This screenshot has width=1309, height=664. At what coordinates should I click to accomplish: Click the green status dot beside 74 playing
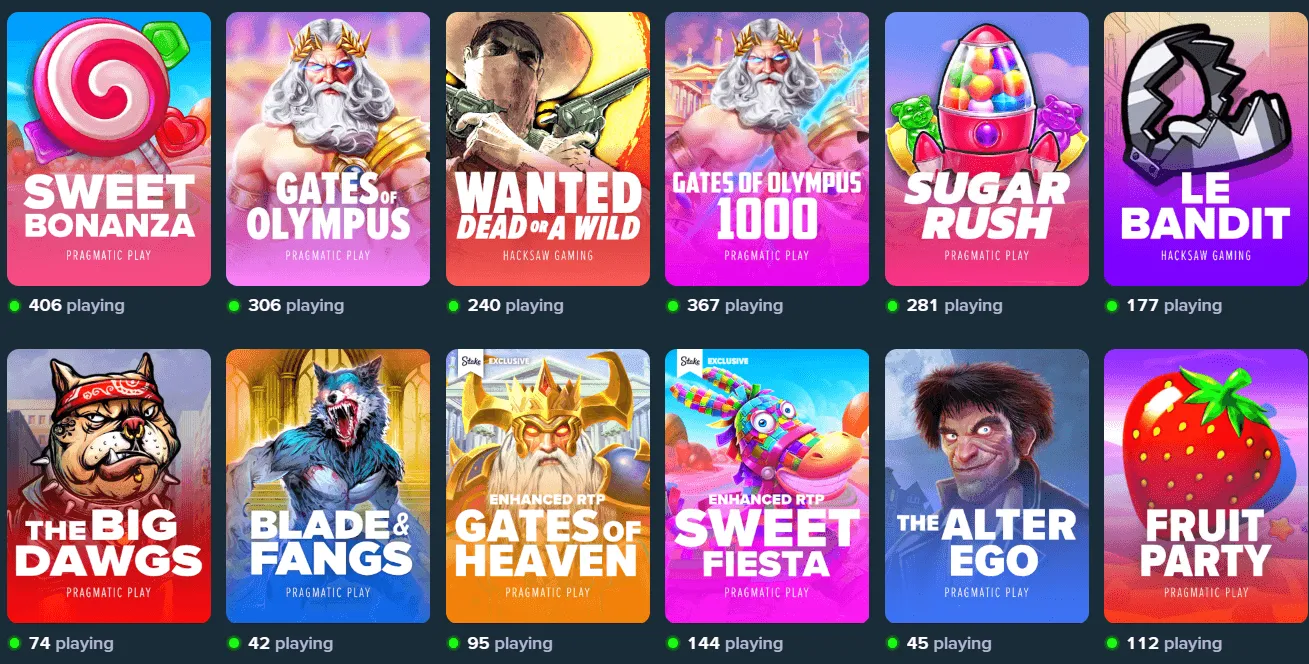[14, 643]
